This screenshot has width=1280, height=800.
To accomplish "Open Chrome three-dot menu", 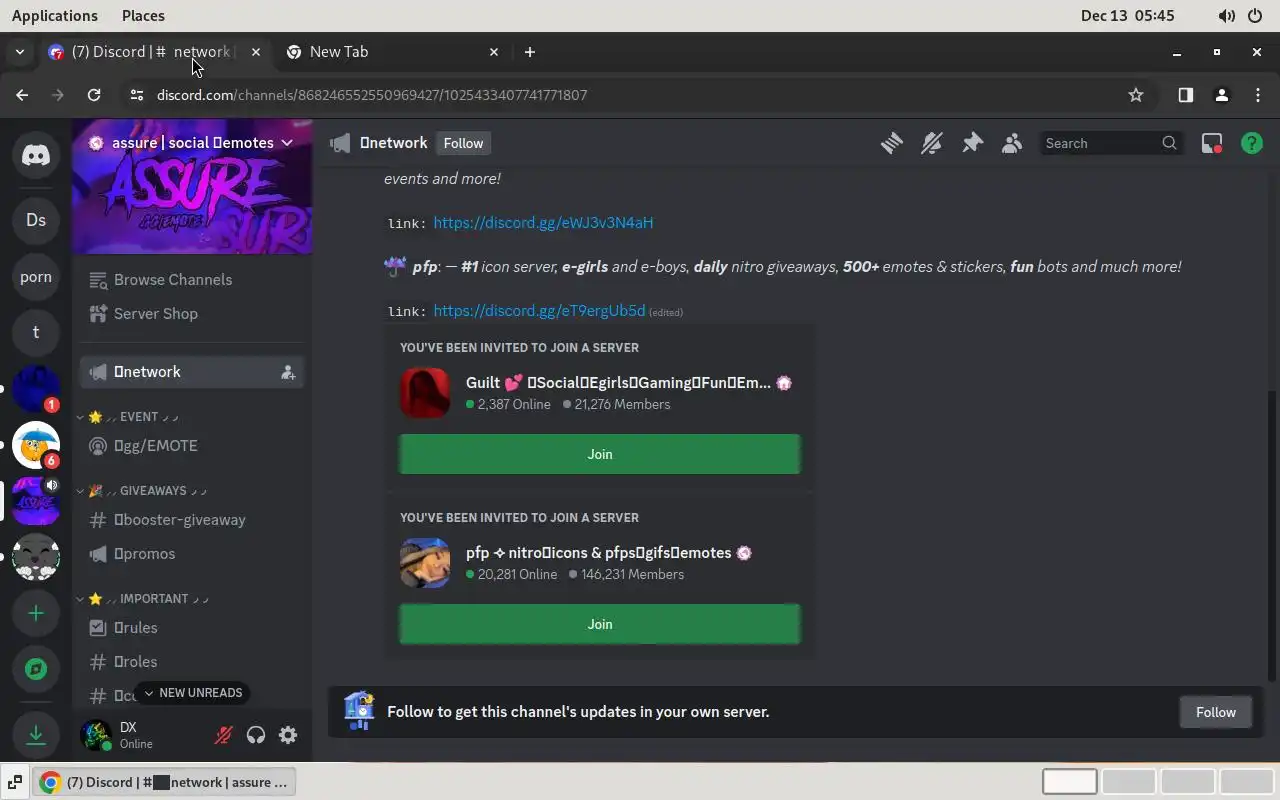I will (1258, 95).
